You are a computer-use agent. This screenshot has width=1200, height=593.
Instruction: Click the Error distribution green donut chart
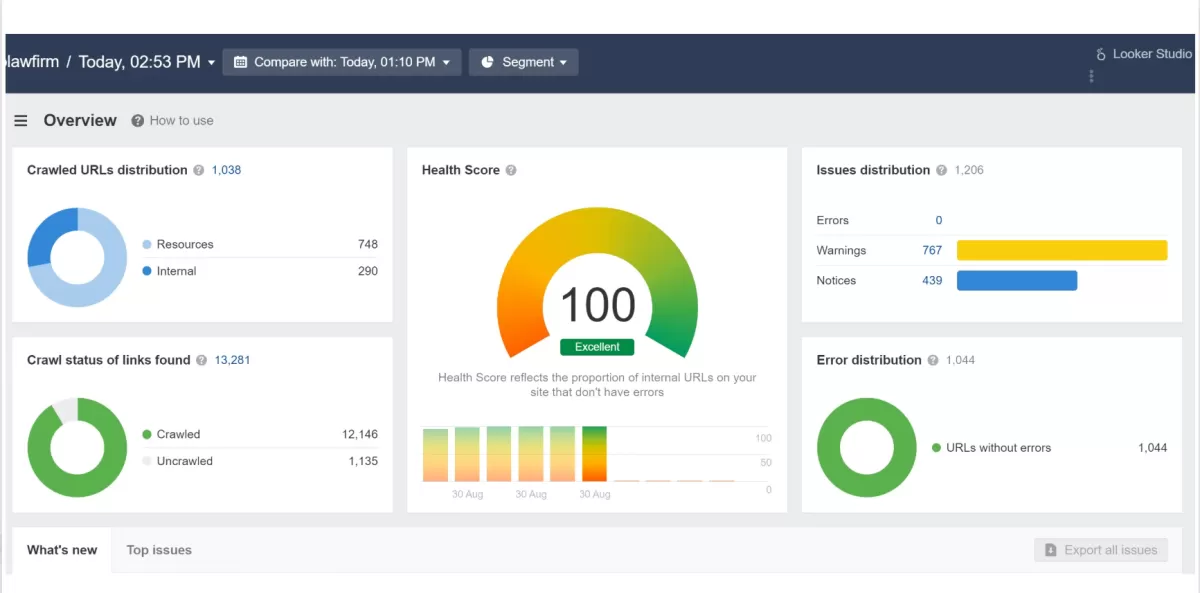[x=867, y=447]
